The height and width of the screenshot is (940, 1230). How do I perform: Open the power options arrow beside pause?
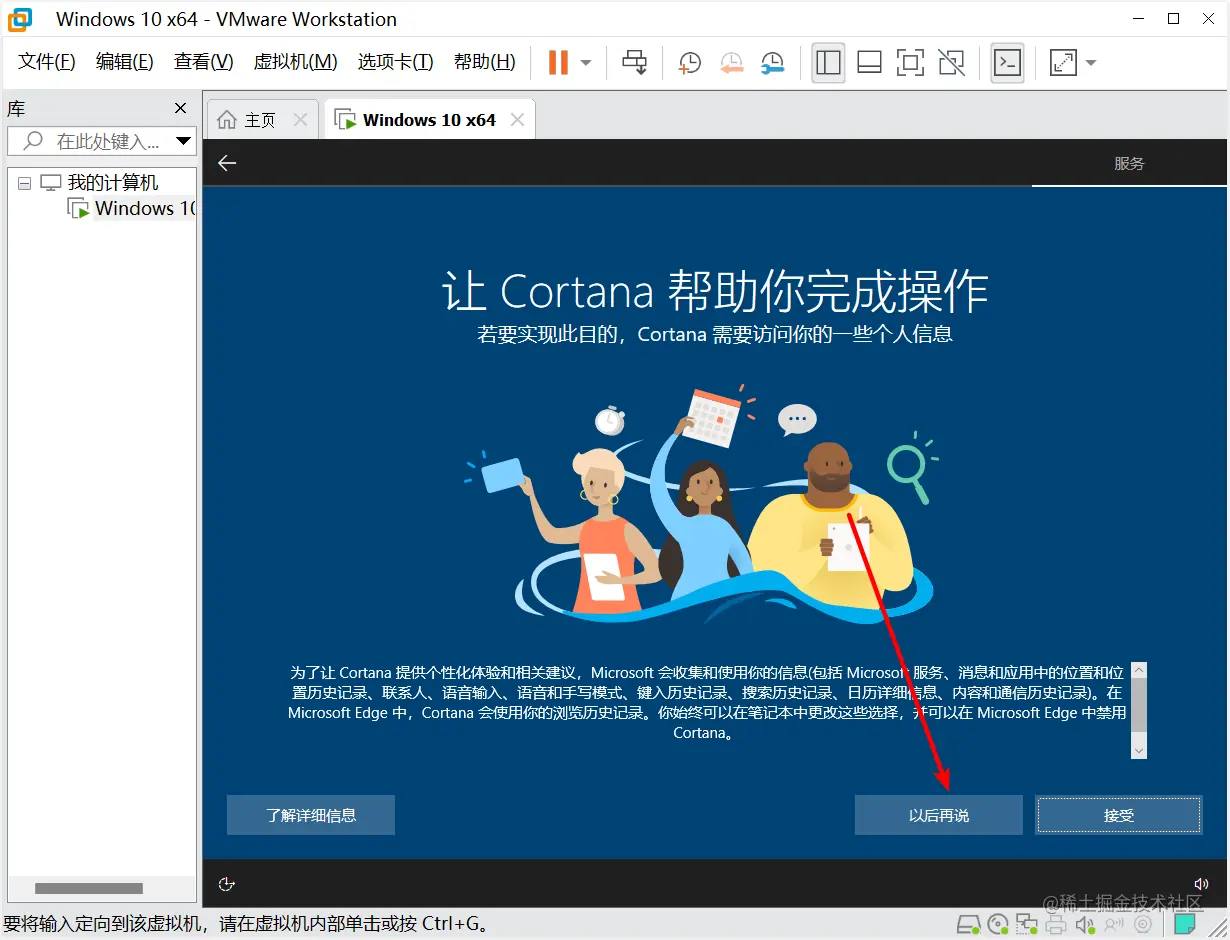coord(586,62)
